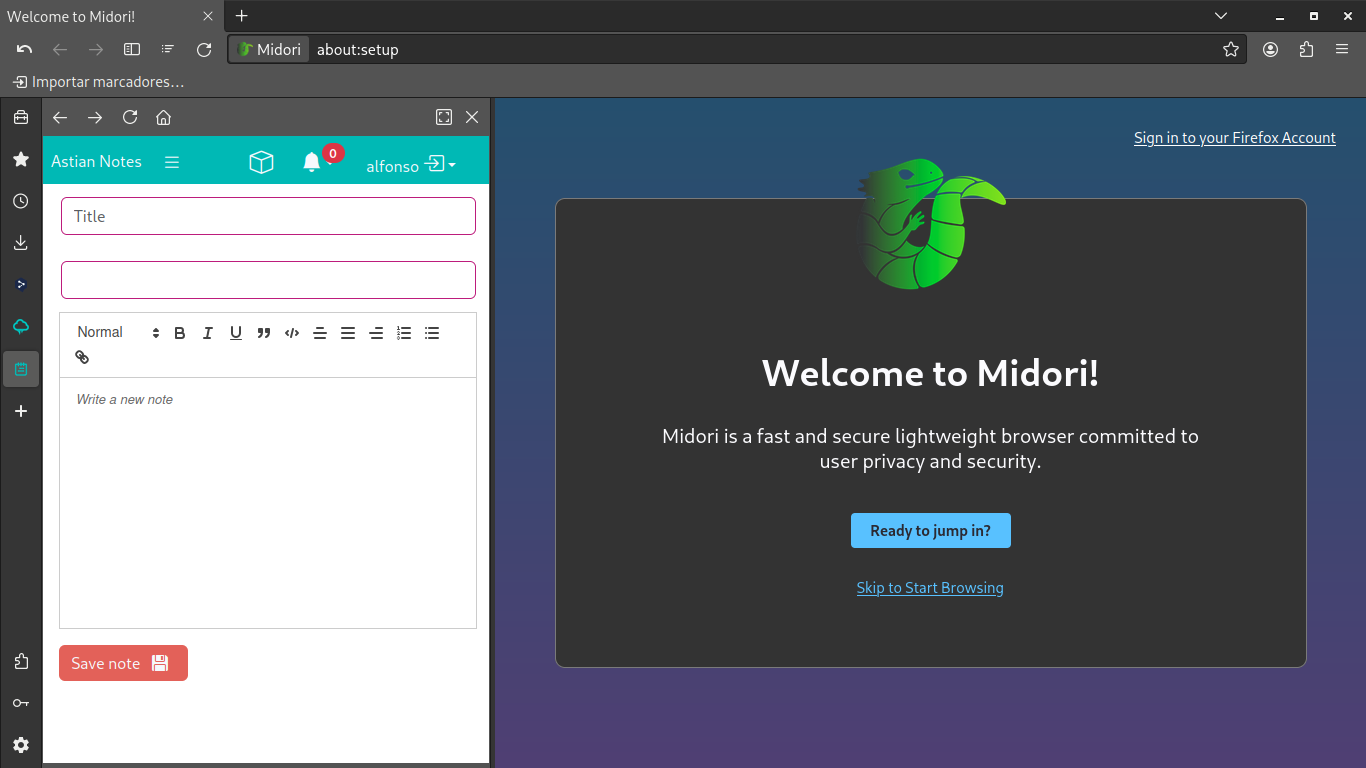Viewport: 1366px width, 768px height.
Task: Open the settings gear in sidebar
Action: (x=21, y=745)
